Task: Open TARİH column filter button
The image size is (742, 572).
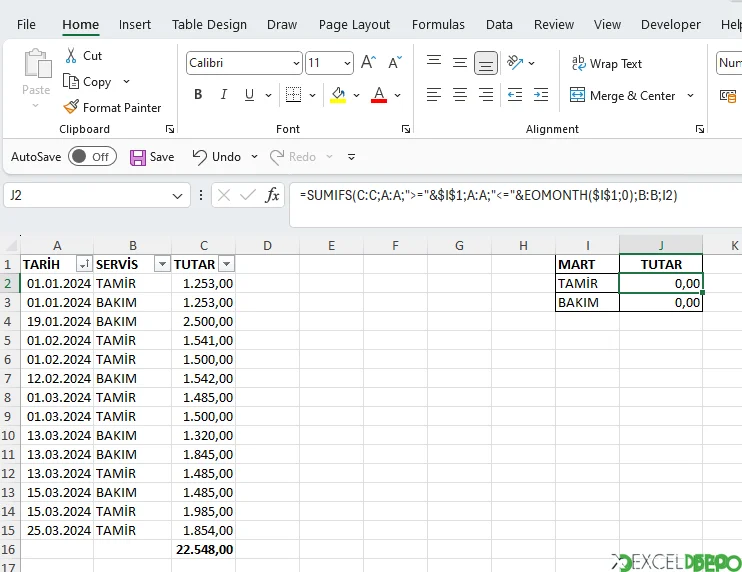Action: [84, 264]
